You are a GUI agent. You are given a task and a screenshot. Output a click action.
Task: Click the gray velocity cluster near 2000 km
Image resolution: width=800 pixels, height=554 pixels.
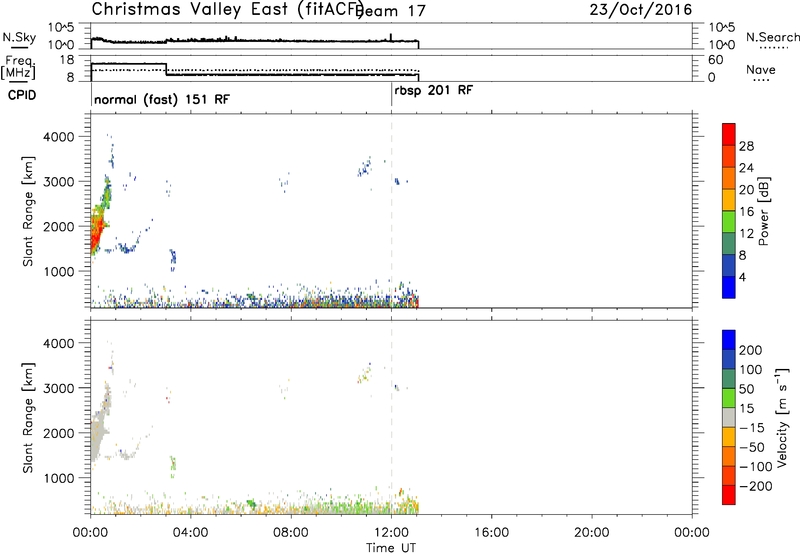tap(98, 435)
